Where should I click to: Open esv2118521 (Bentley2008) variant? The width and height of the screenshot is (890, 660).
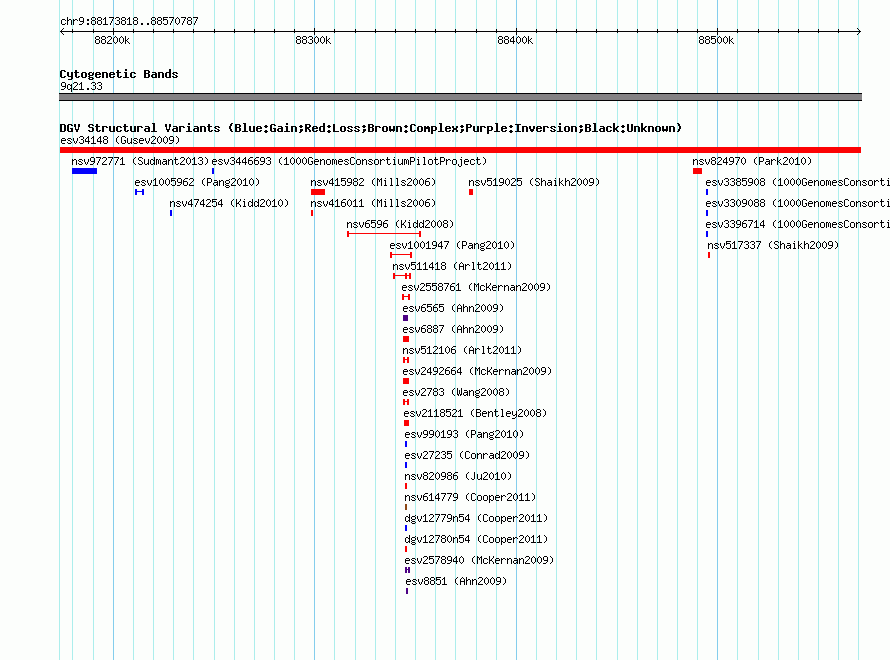475,413
